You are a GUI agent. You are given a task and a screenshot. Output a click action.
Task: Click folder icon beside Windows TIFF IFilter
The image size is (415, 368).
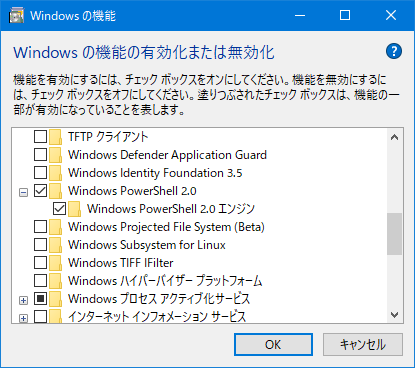pyautogui.click(x=55, y=263)
